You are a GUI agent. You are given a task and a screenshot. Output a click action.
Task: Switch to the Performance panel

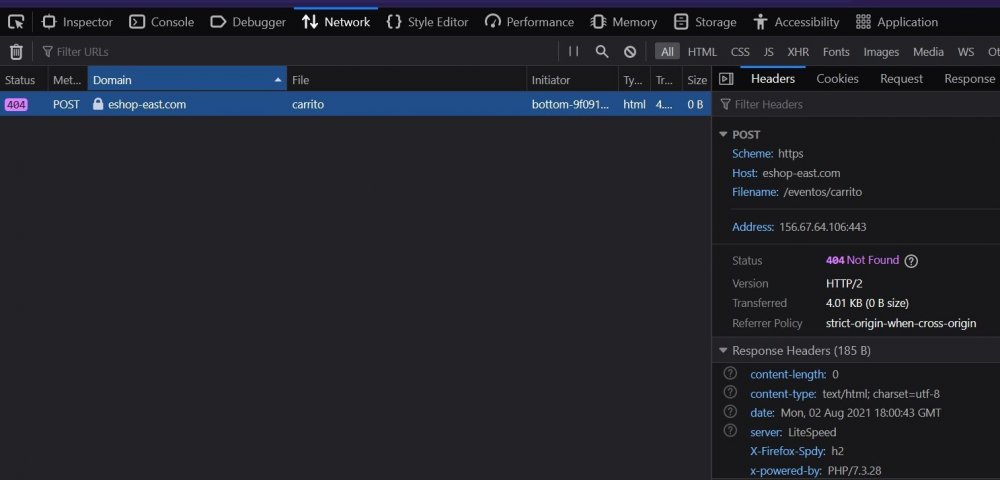529,22
